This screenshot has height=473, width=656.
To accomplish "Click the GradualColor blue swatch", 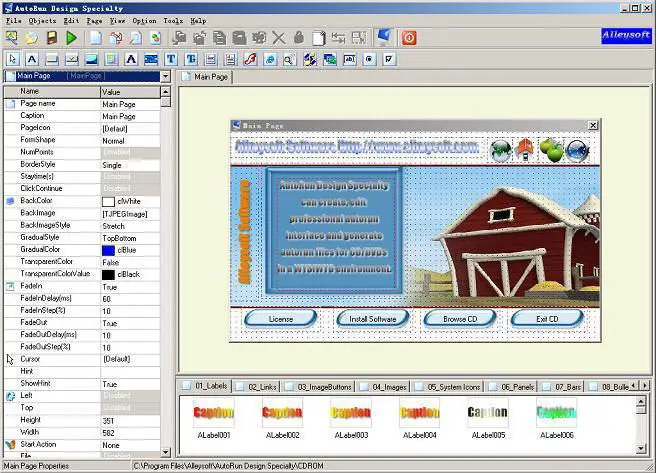I will (x=108, y=250).
